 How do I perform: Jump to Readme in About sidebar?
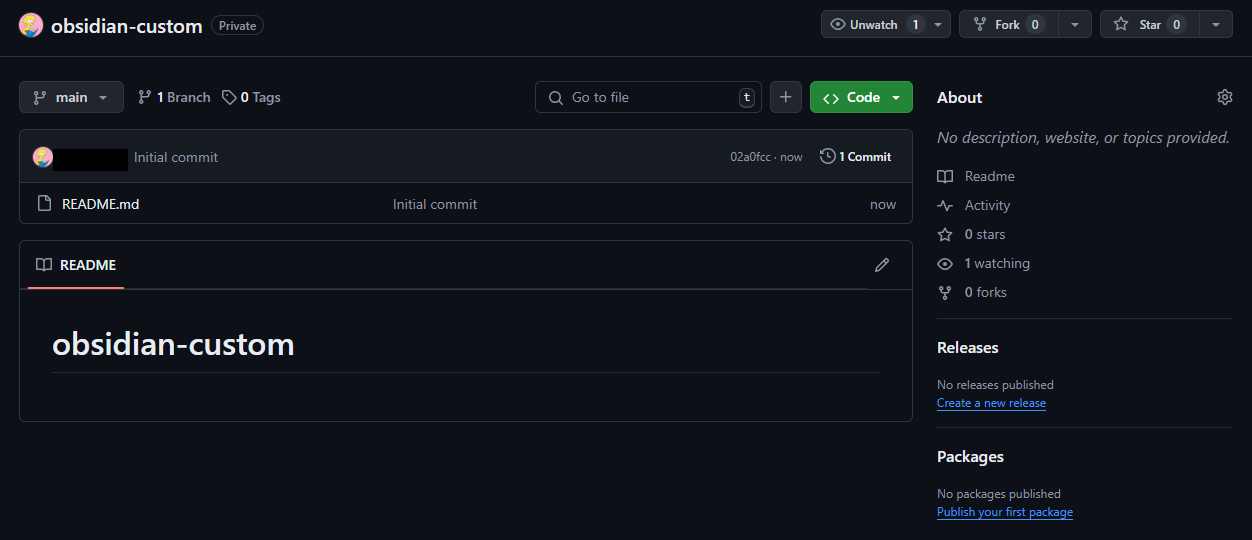(976, 176)
